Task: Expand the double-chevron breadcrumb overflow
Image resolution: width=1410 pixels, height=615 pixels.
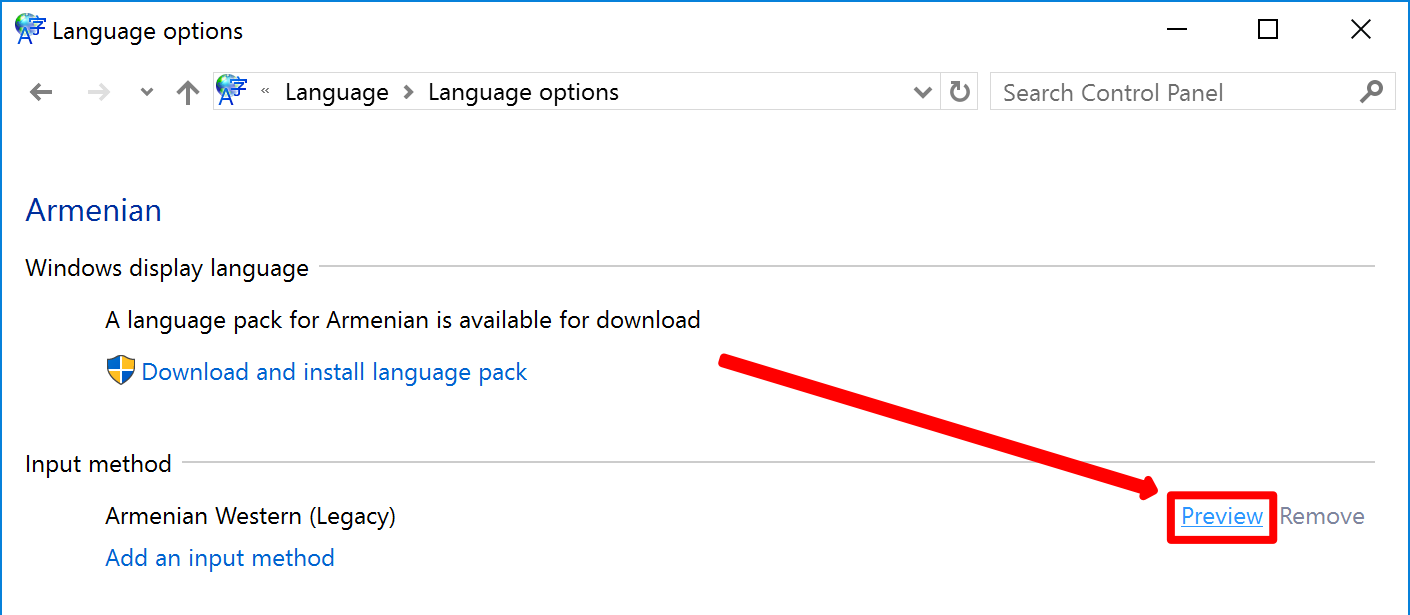Action: [265, 92]
